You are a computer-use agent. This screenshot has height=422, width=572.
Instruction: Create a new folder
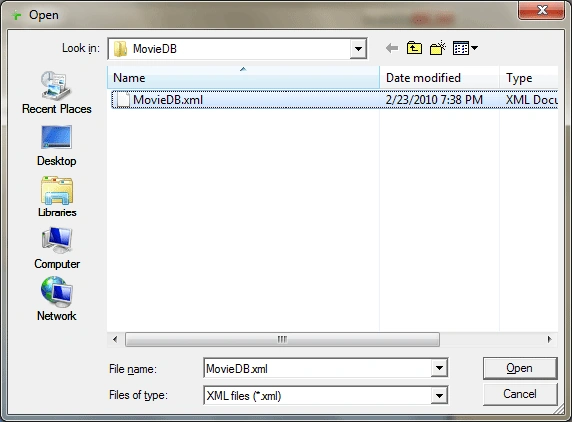[x=438, y=48]
